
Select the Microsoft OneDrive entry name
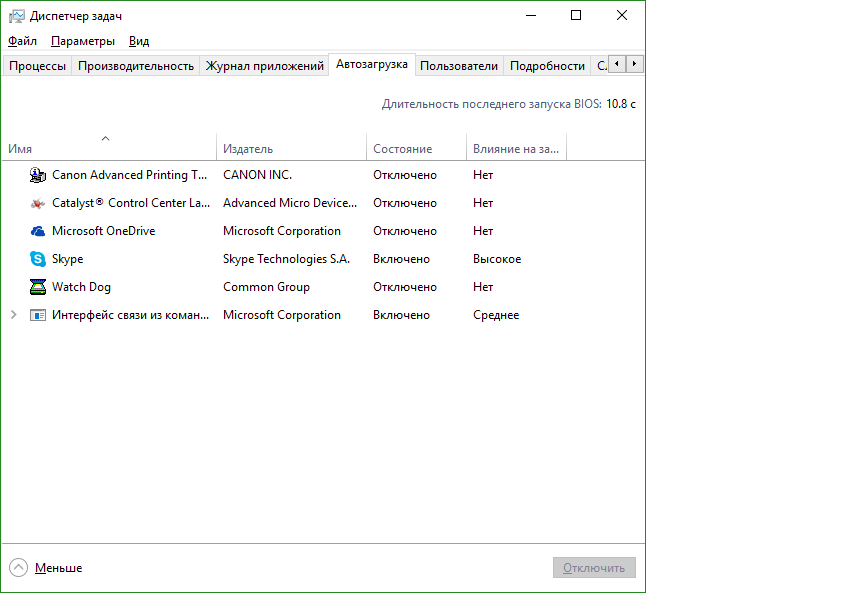click(x=104, y=231)
